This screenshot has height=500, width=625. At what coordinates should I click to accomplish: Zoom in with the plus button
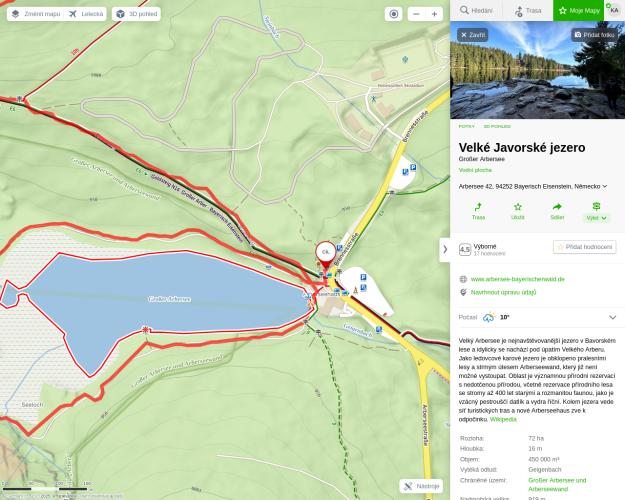pyautogui.click(x=434, y=14)
